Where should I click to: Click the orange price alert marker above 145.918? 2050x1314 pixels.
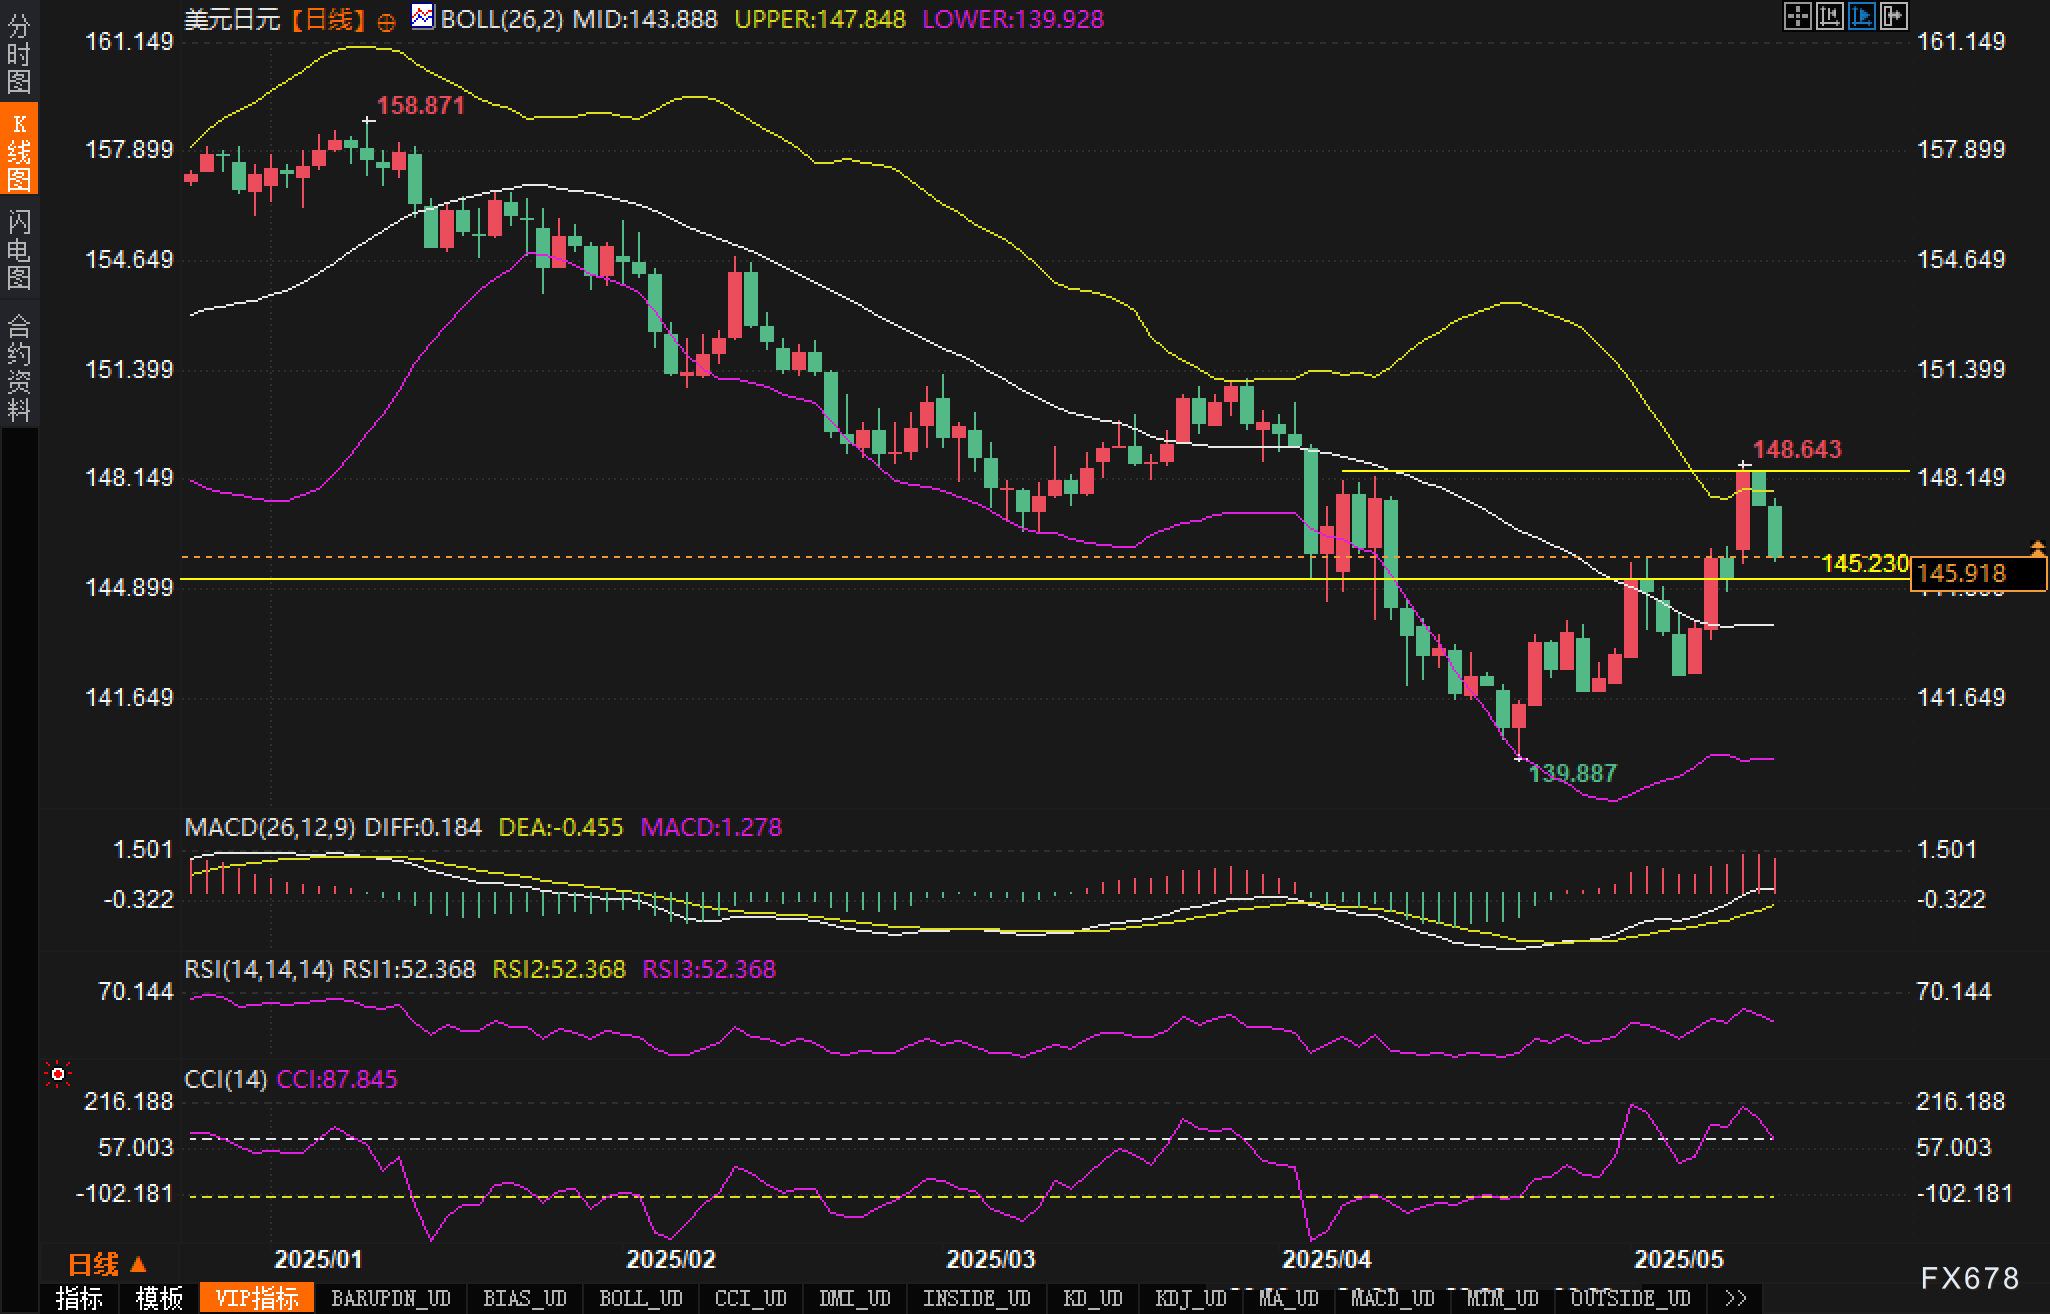coord(2037,547)
